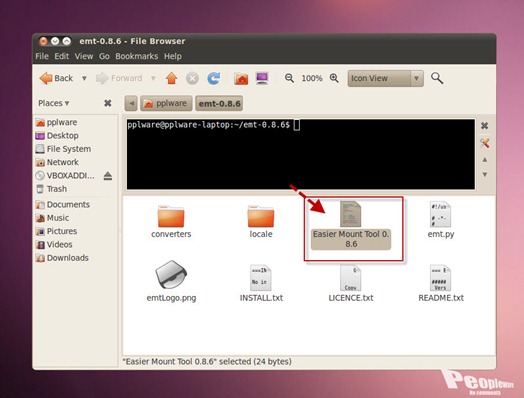
Task: Click the 100% zoom level
Action: coord(312,79)
